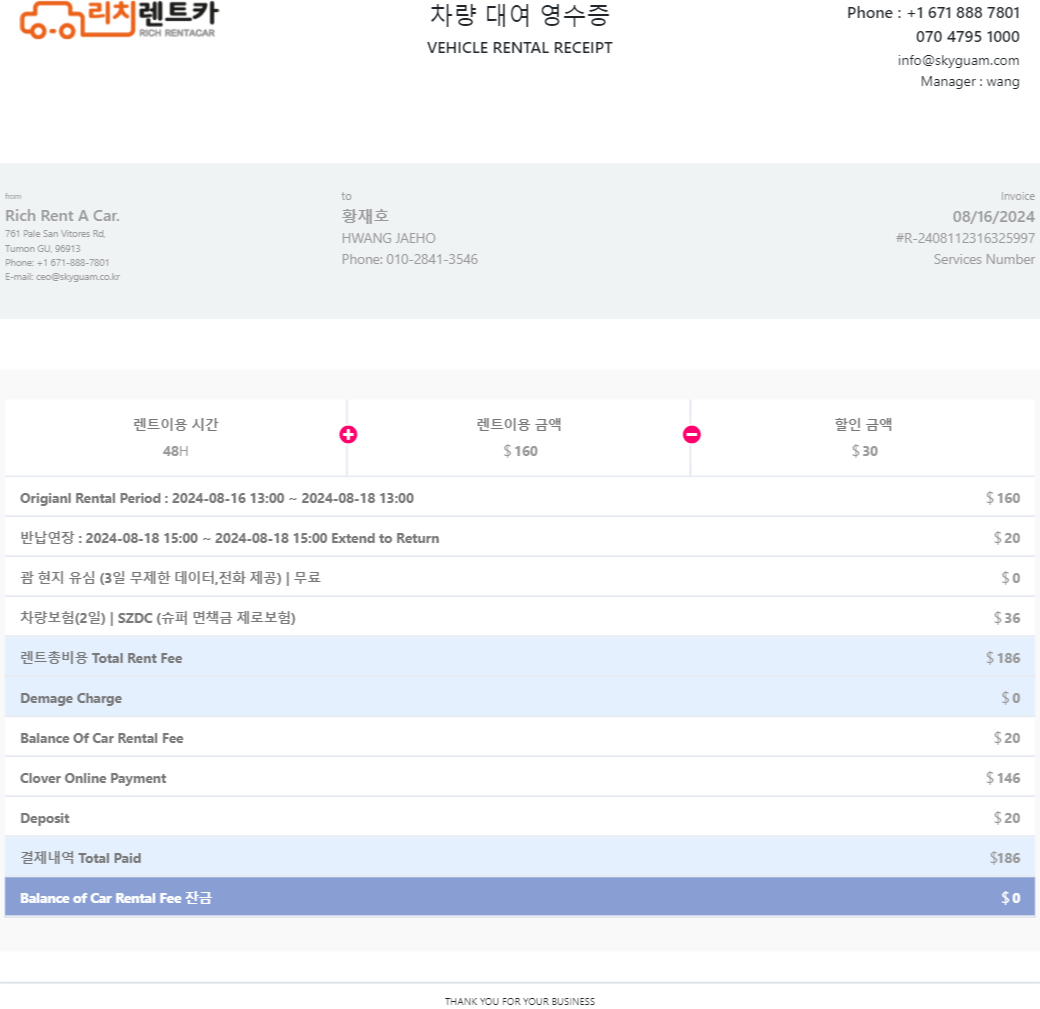Image resolution: width=1040 pixels, height=1009 pixels.
Task: Click the Phone +1 671 888 7801 header
Action: [x=933, y=13]
